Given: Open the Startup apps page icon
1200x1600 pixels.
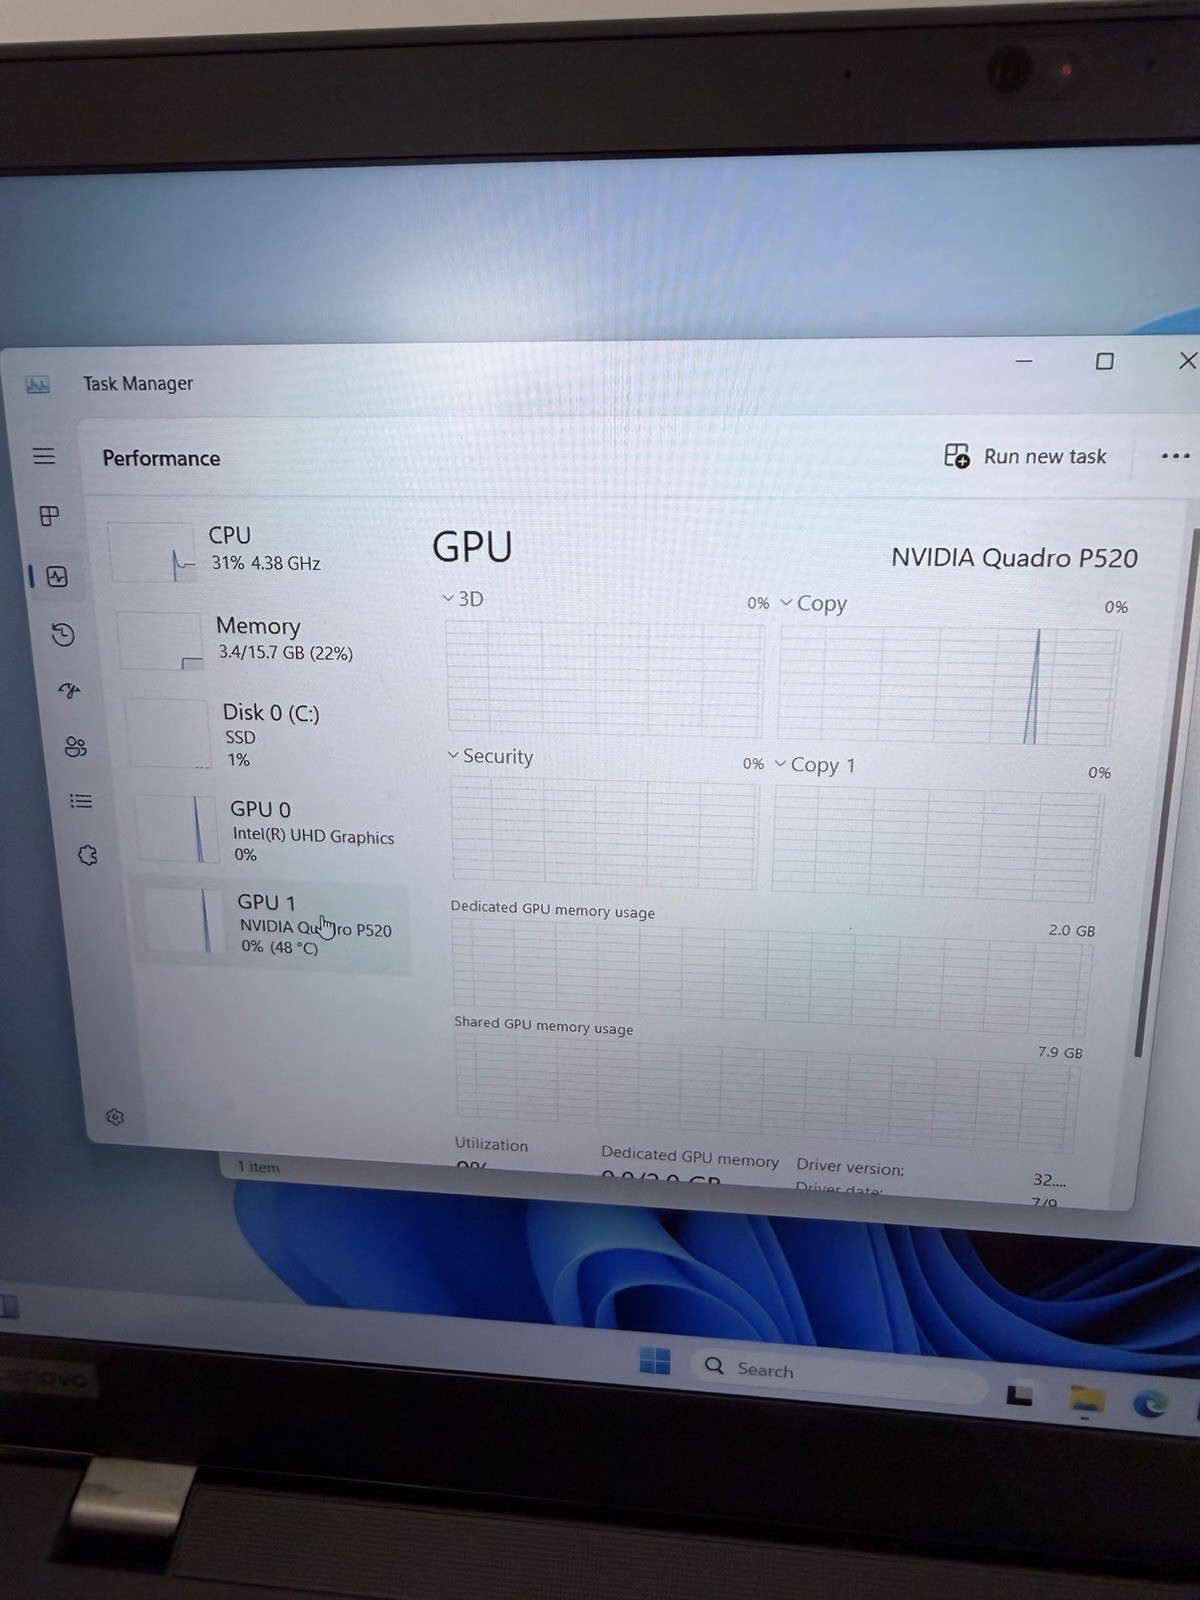Looking at the screenshot, I should pyautogui.click(x=69, y=690).
